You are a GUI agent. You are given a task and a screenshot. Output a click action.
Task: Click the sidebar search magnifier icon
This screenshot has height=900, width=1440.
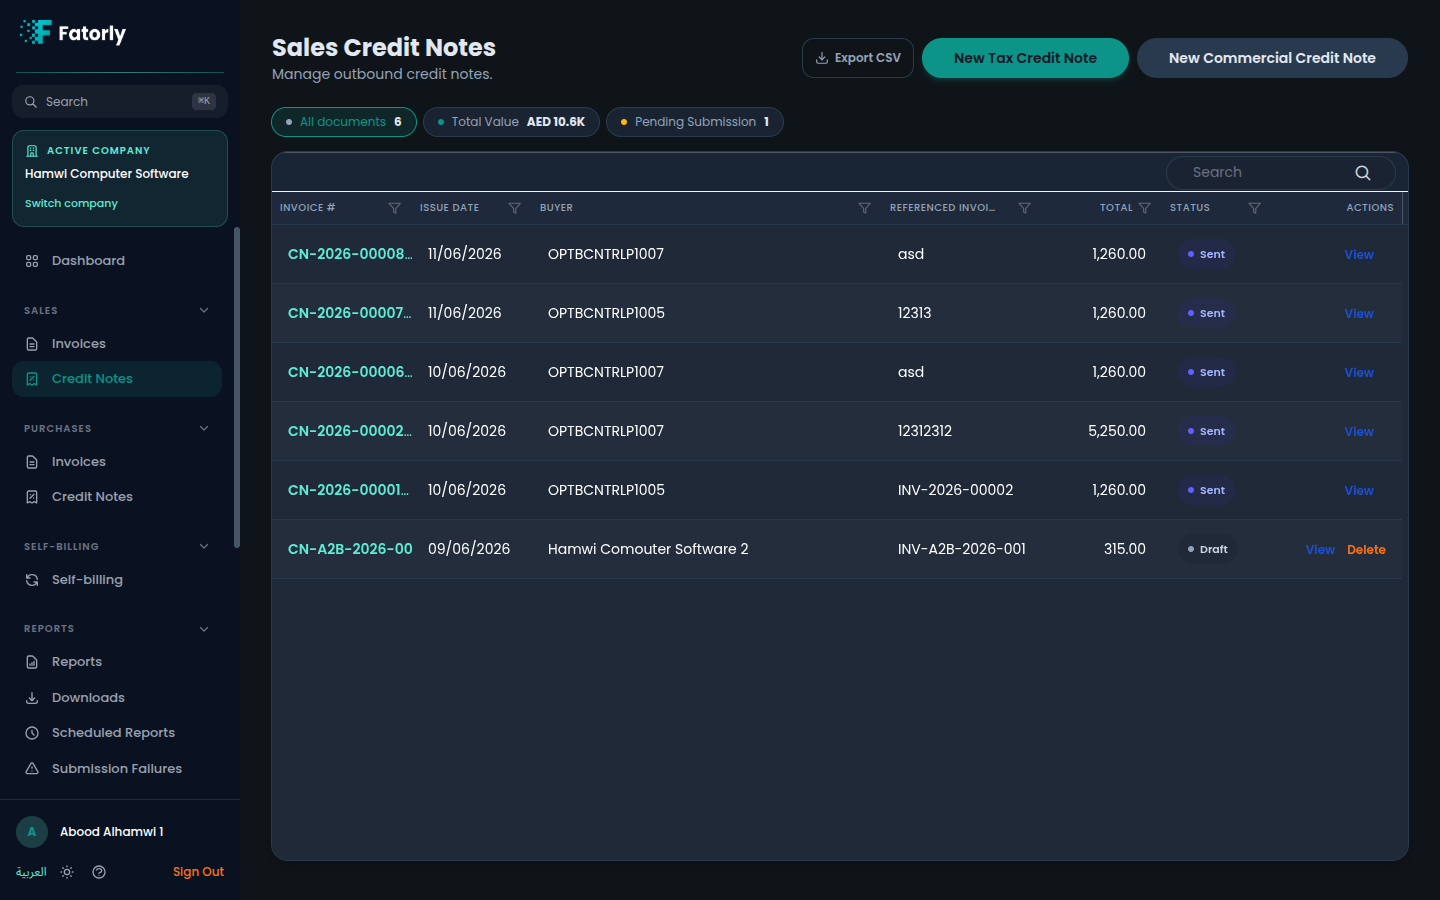point(31,102)
